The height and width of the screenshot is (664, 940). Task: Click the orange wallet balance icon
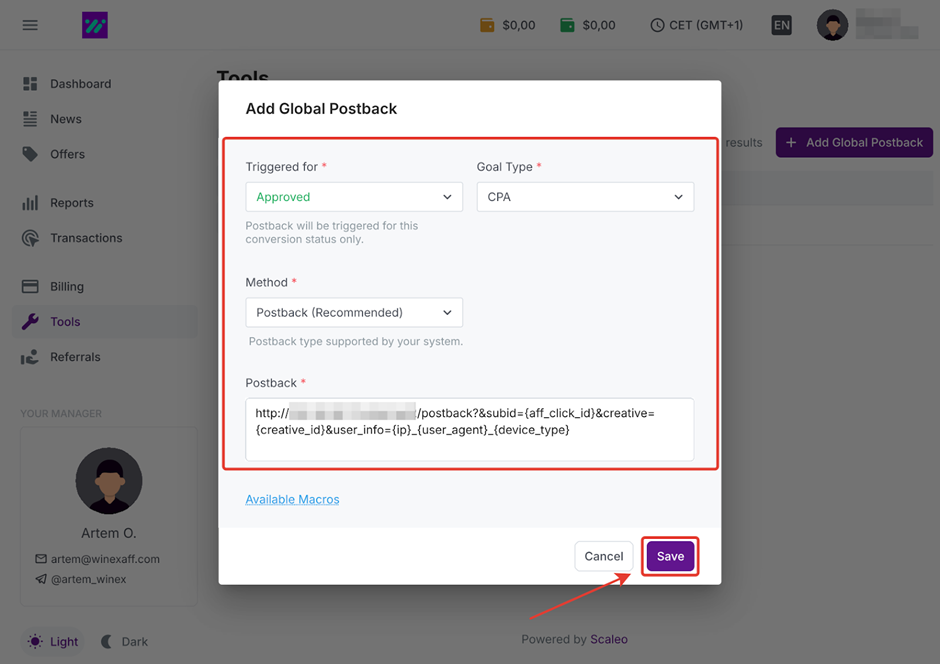(x=487, y=25)
